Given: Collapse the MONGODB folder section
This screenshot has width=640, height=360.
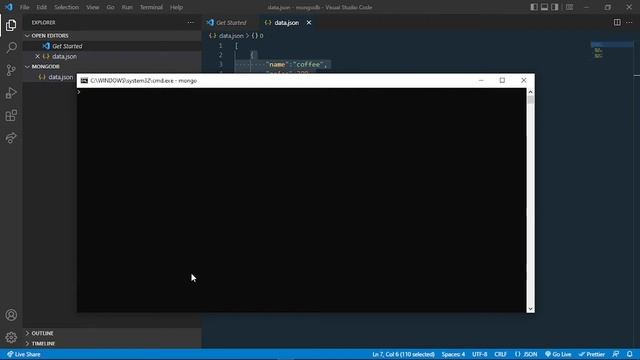Looking at the screenshot, I should 45,67.
